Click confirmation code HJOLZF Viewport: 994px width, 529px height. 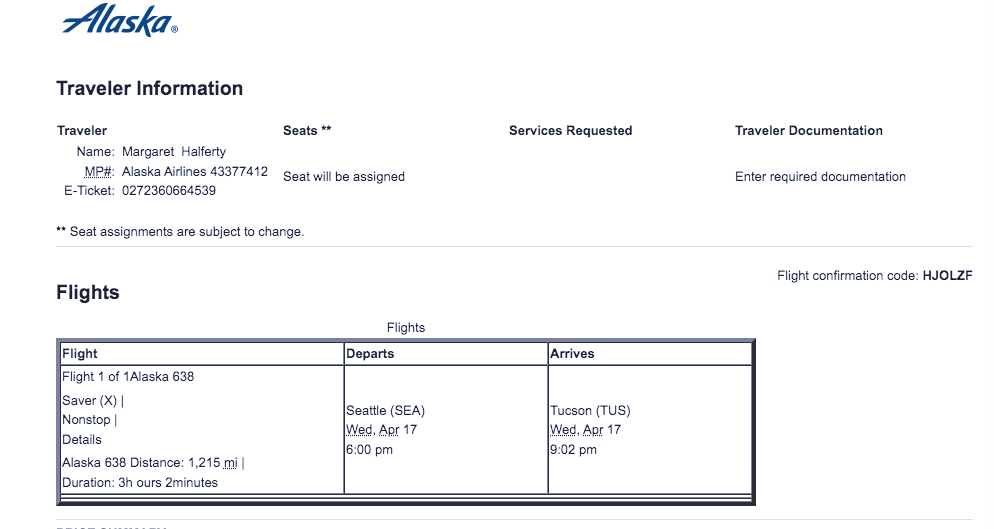click(x=947, y=276)
